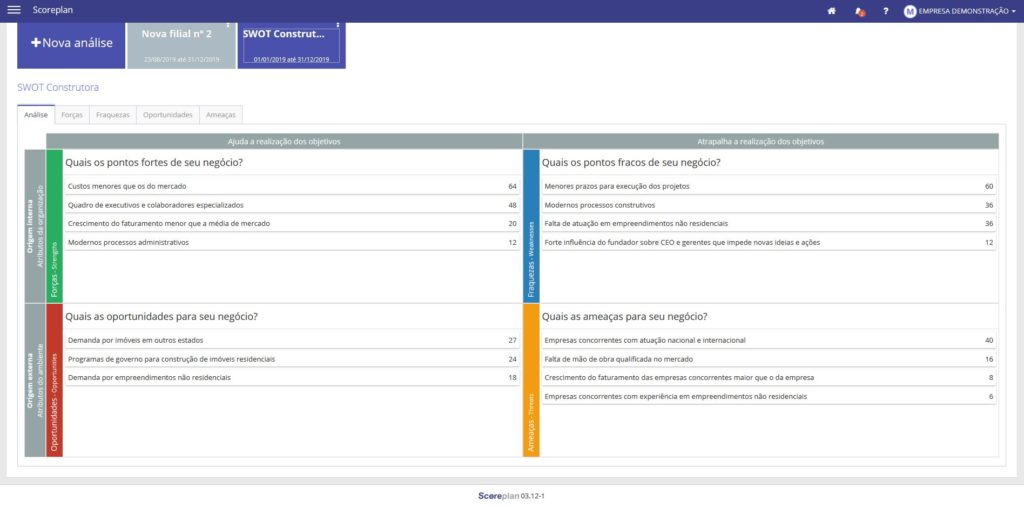Select 'Crescimento do faturamento das empresas concorrentes' row
1024x507 pixels.
(x=769, y=378)
